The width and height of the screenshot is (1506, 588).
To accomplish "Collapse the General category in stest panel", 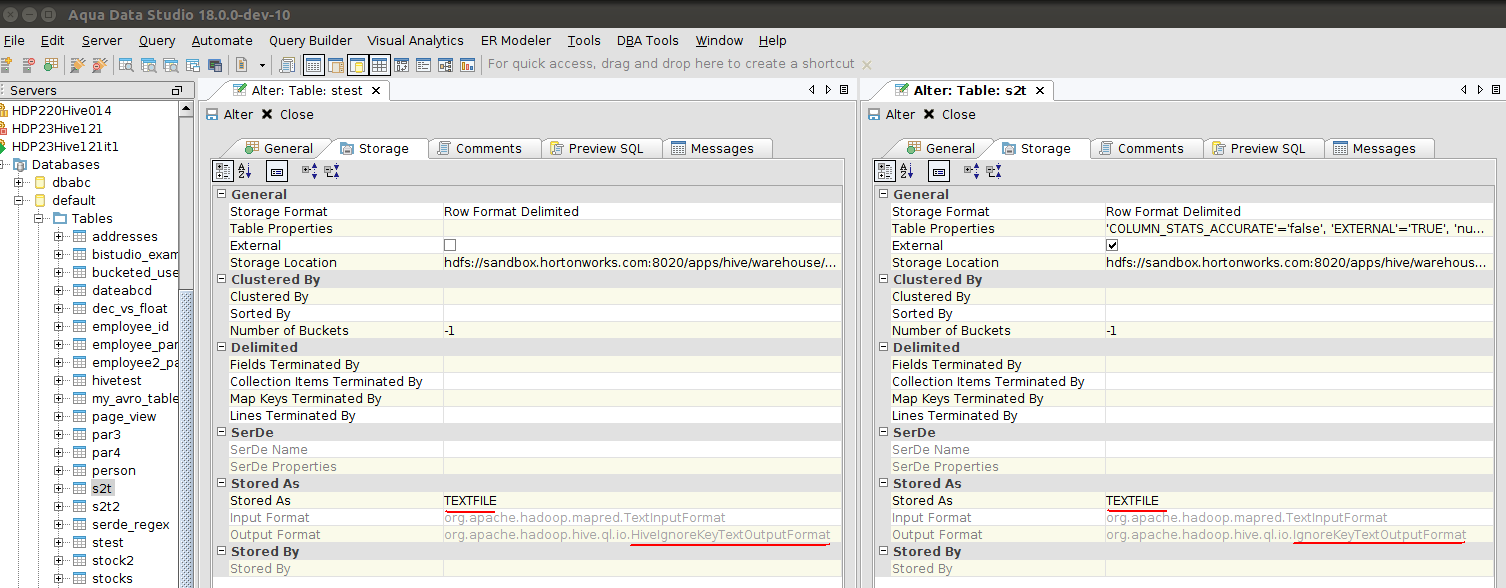I will coord(221,194).
